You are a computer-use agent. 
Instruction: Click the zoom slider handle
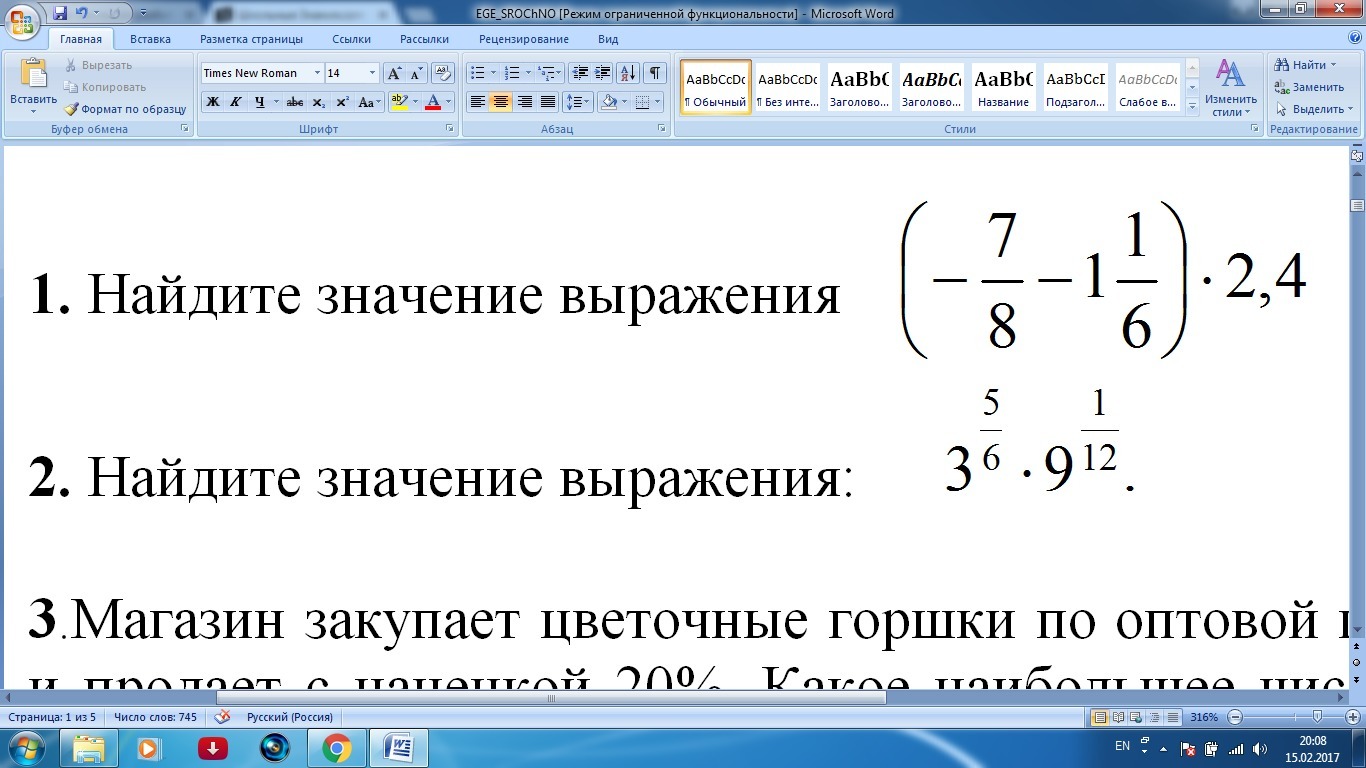pyautogui.click(x=1316, y=717)
